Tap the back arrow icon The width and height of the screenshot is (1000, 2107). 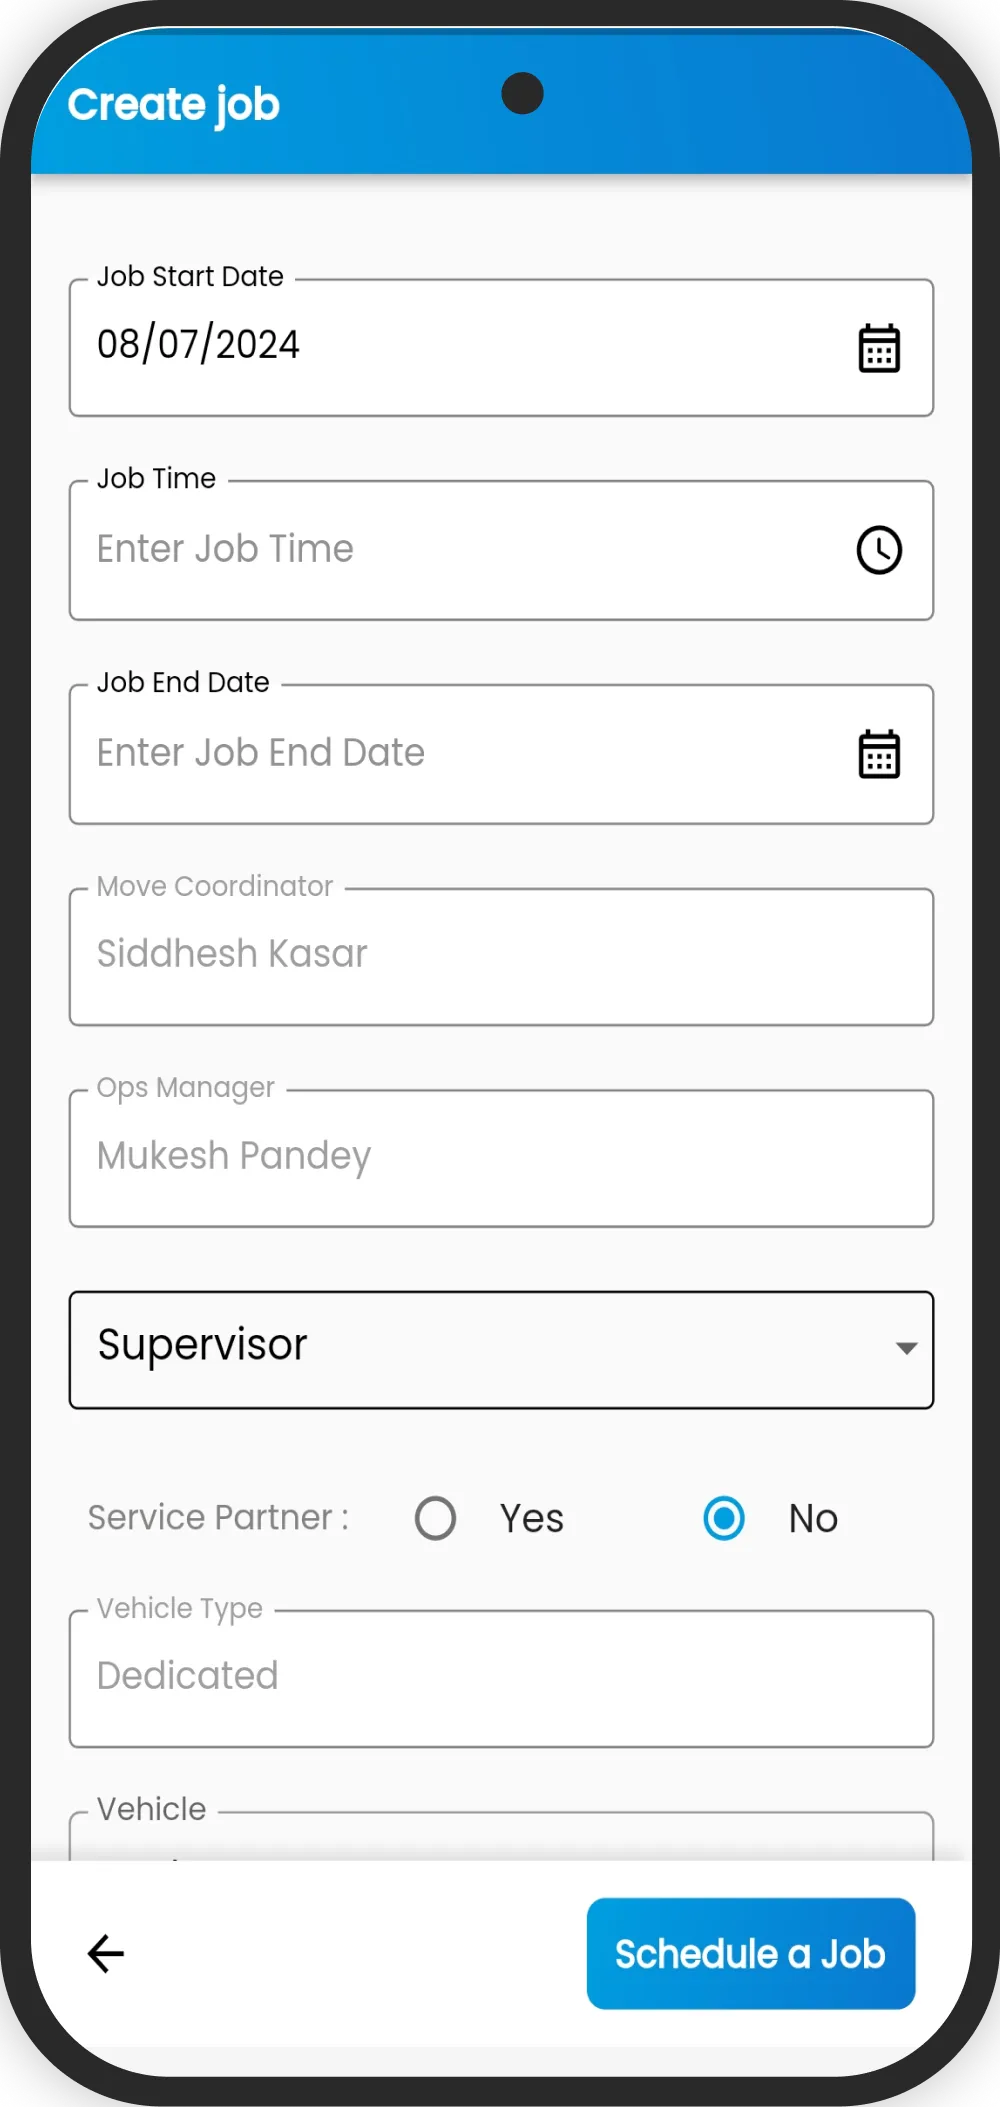(x=106, y=1953)
